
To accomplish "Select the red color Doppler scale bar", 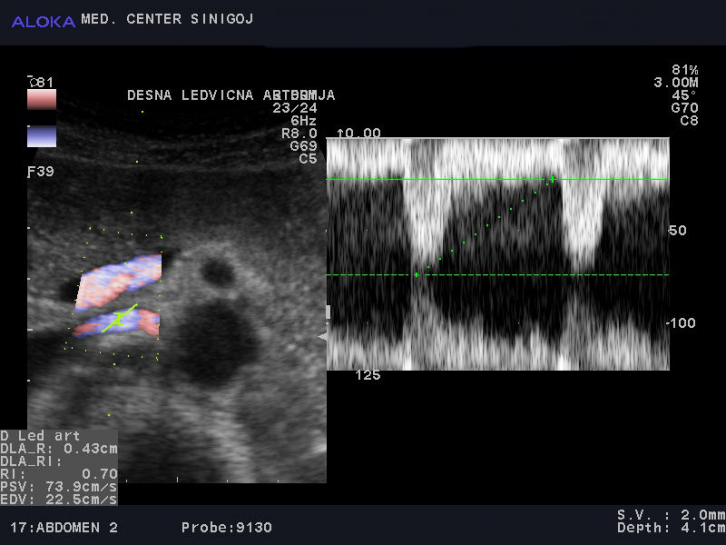I will [42, 100].
